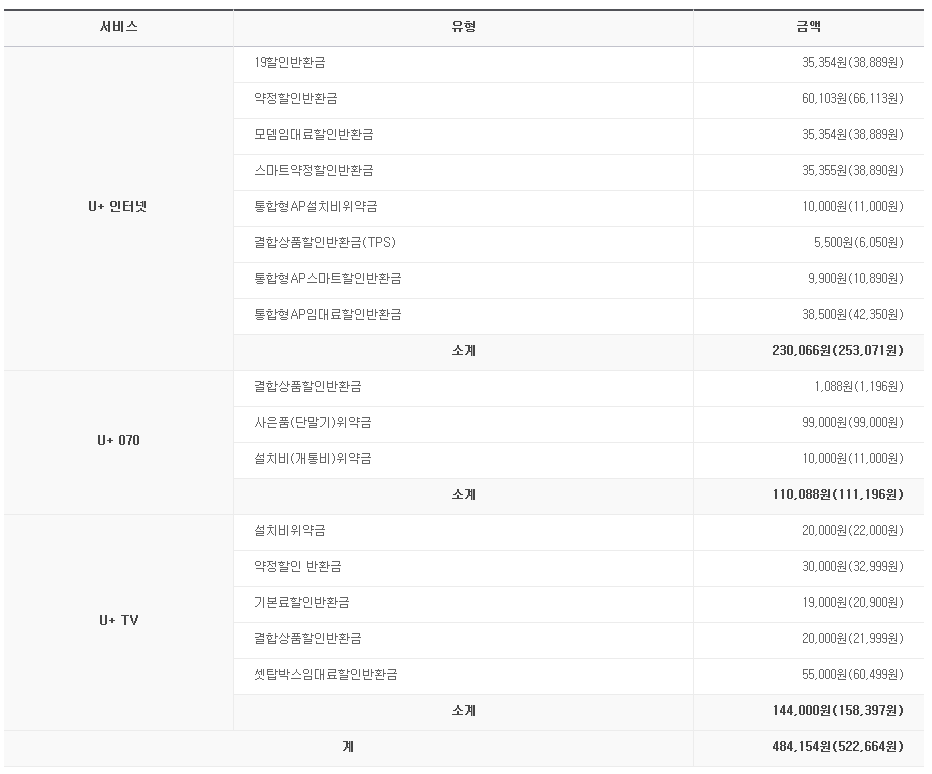Click the amount 5,500원(6,050원)

[x=858, y=243]
